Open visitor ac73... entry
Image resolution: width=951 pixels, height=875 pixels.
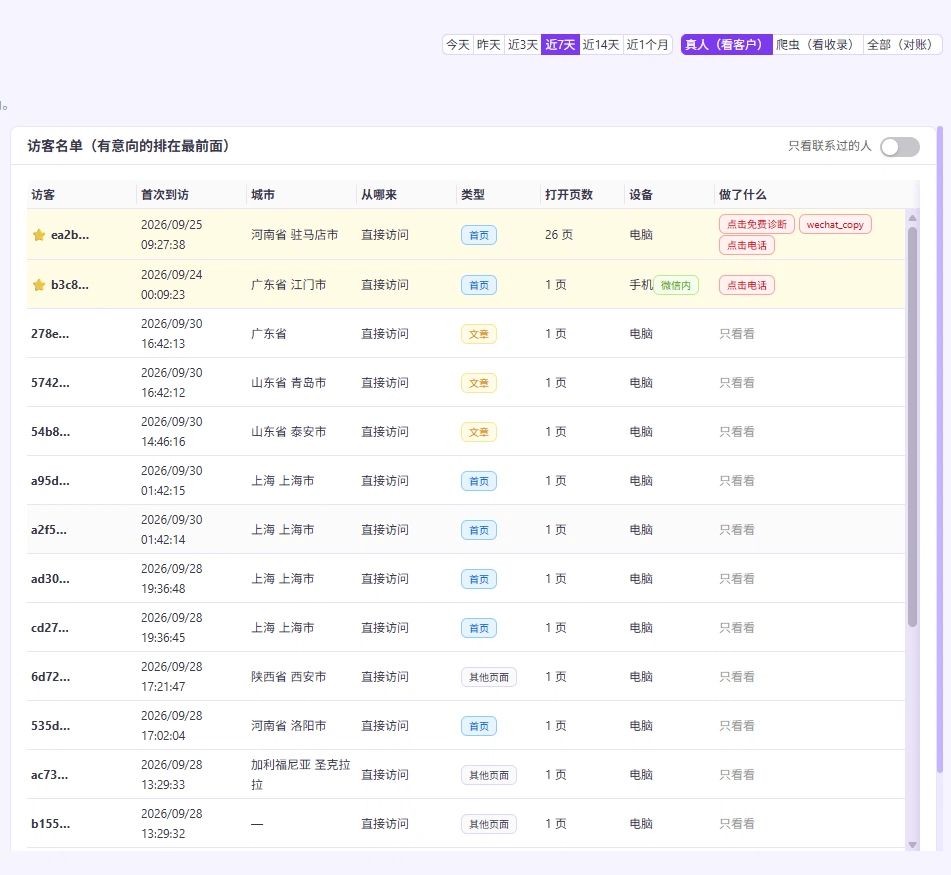point(50,775)
